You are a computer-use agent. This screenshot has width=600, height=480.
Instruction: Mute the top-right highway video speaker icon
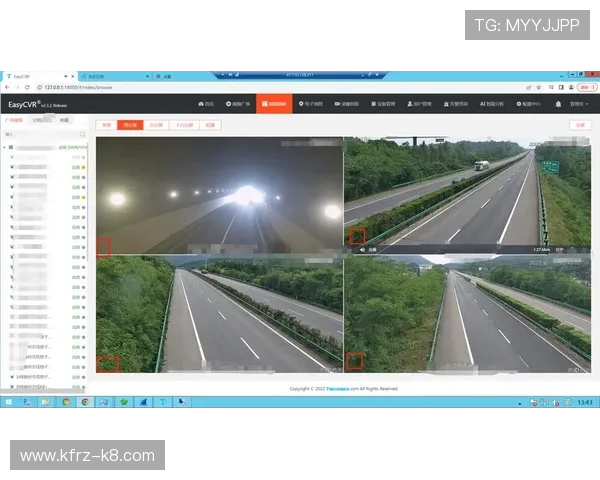362,249
